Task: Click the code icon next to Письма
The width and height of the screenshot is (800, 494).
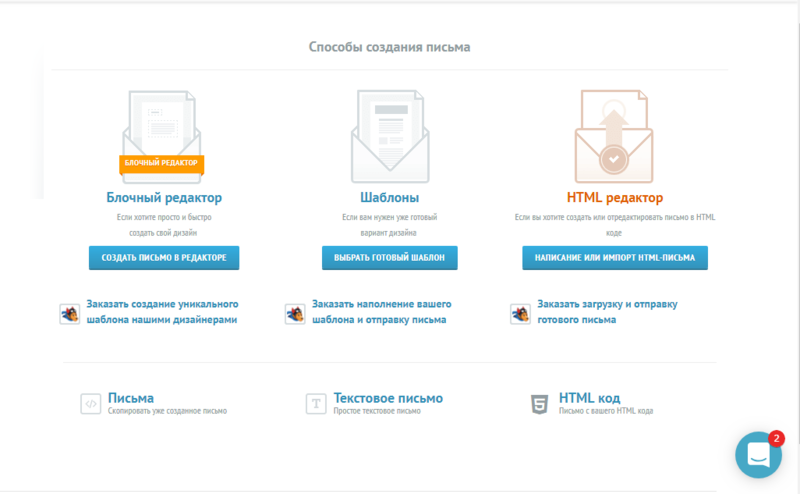Action: pos(91,404)
